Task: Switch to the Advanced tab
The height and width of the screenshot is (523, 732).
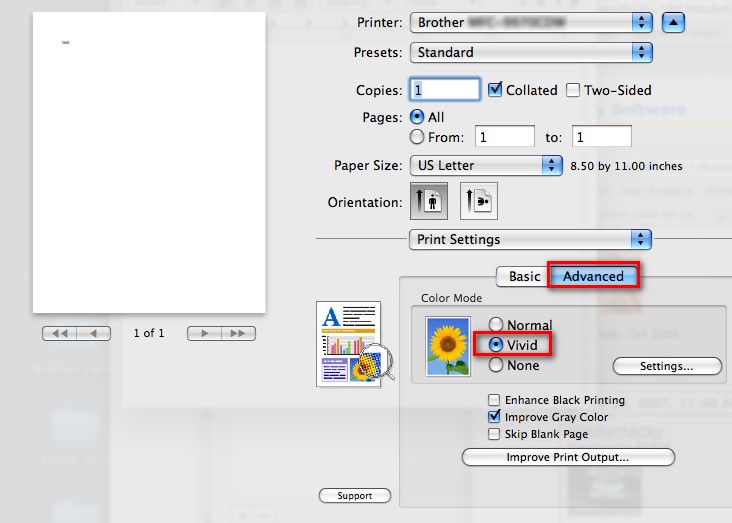Action: 593,276
